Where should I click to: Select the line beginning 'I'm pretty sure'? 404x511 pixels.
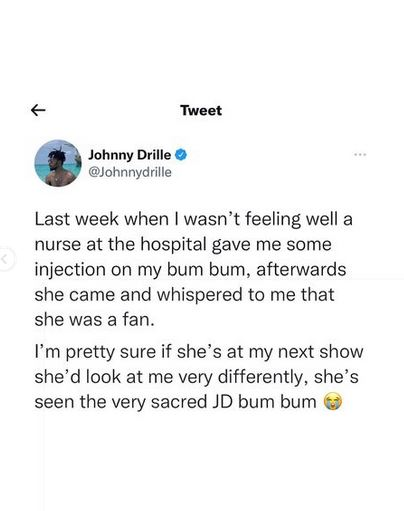click(199, 352)
